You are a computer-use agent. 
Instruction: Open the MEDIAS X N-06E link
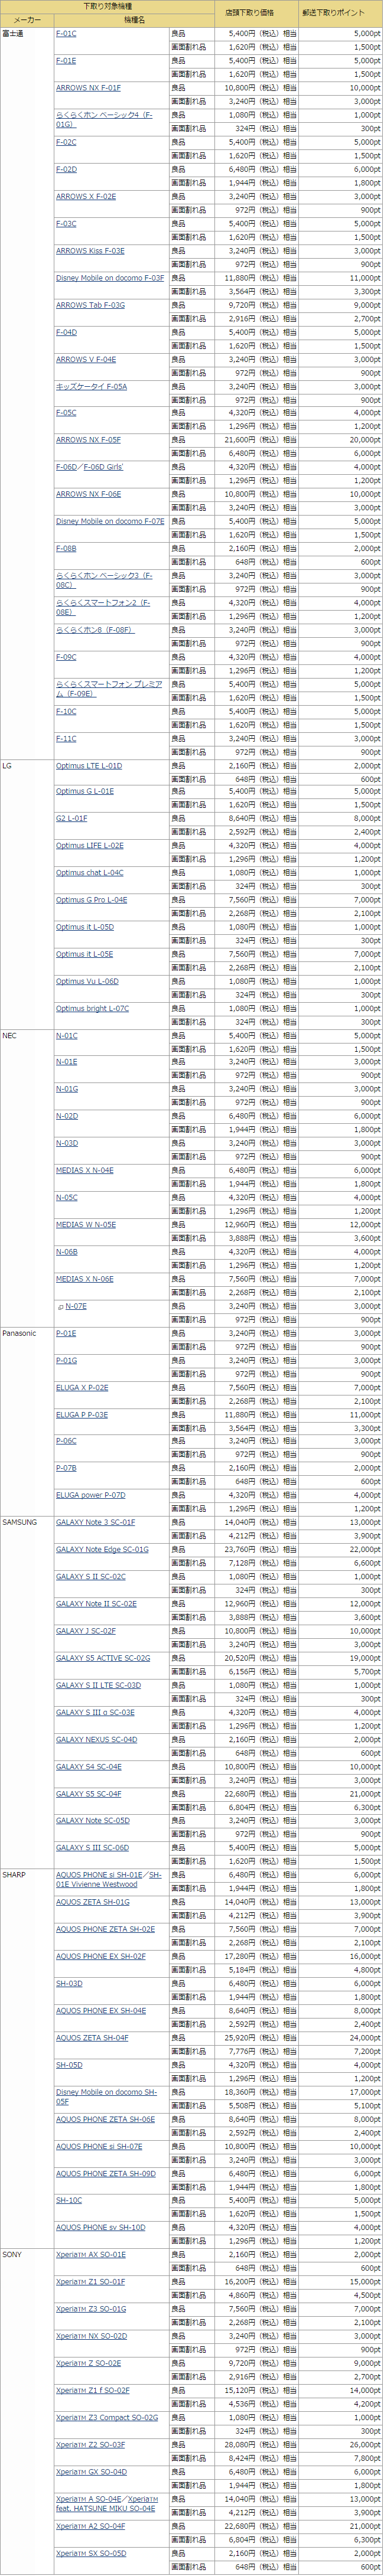tap(85, 1280)
